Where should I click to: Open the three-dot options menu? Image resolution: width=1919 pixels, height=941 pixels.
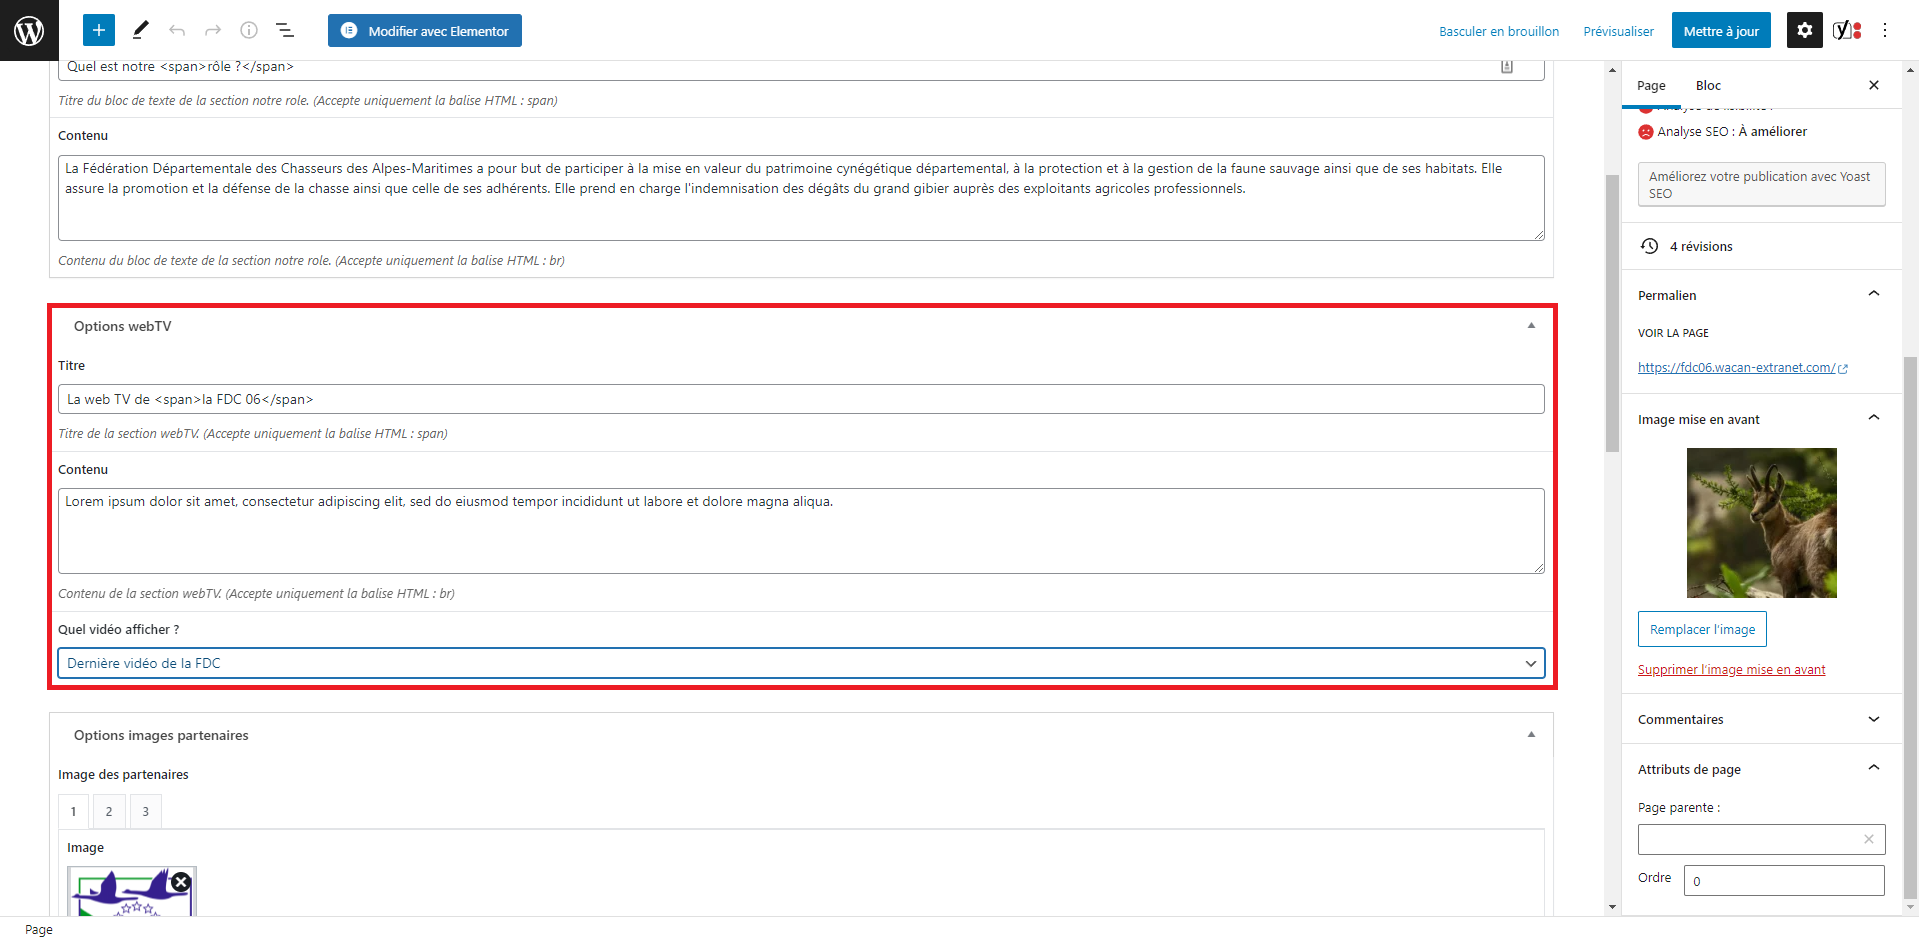click(x=1885, y=30)
